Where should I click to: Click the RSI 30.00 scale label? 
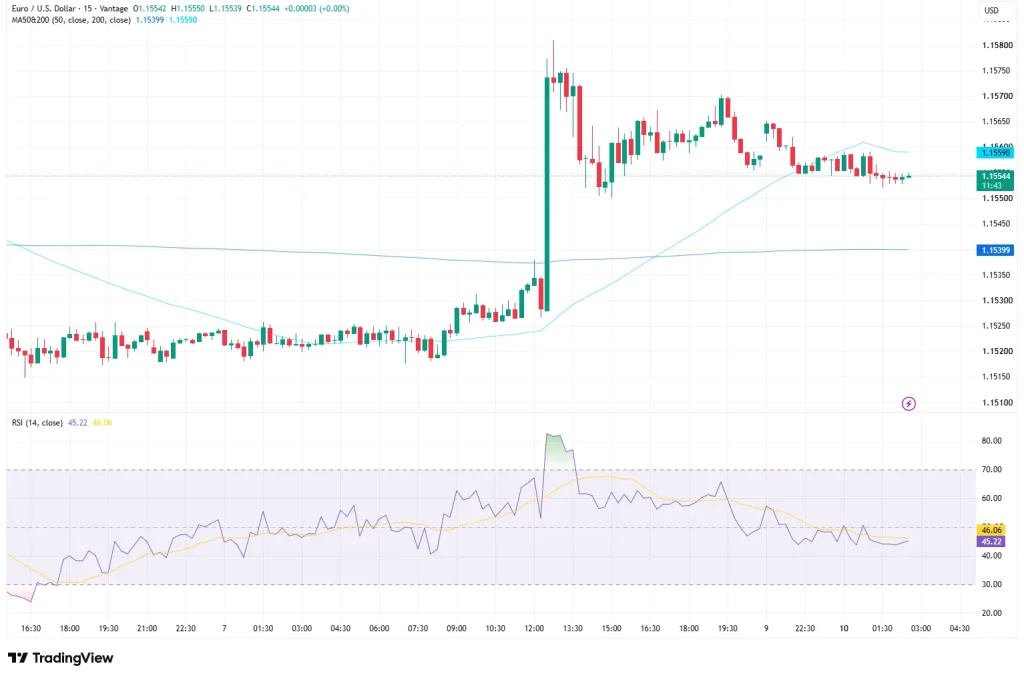click(991, 585)
